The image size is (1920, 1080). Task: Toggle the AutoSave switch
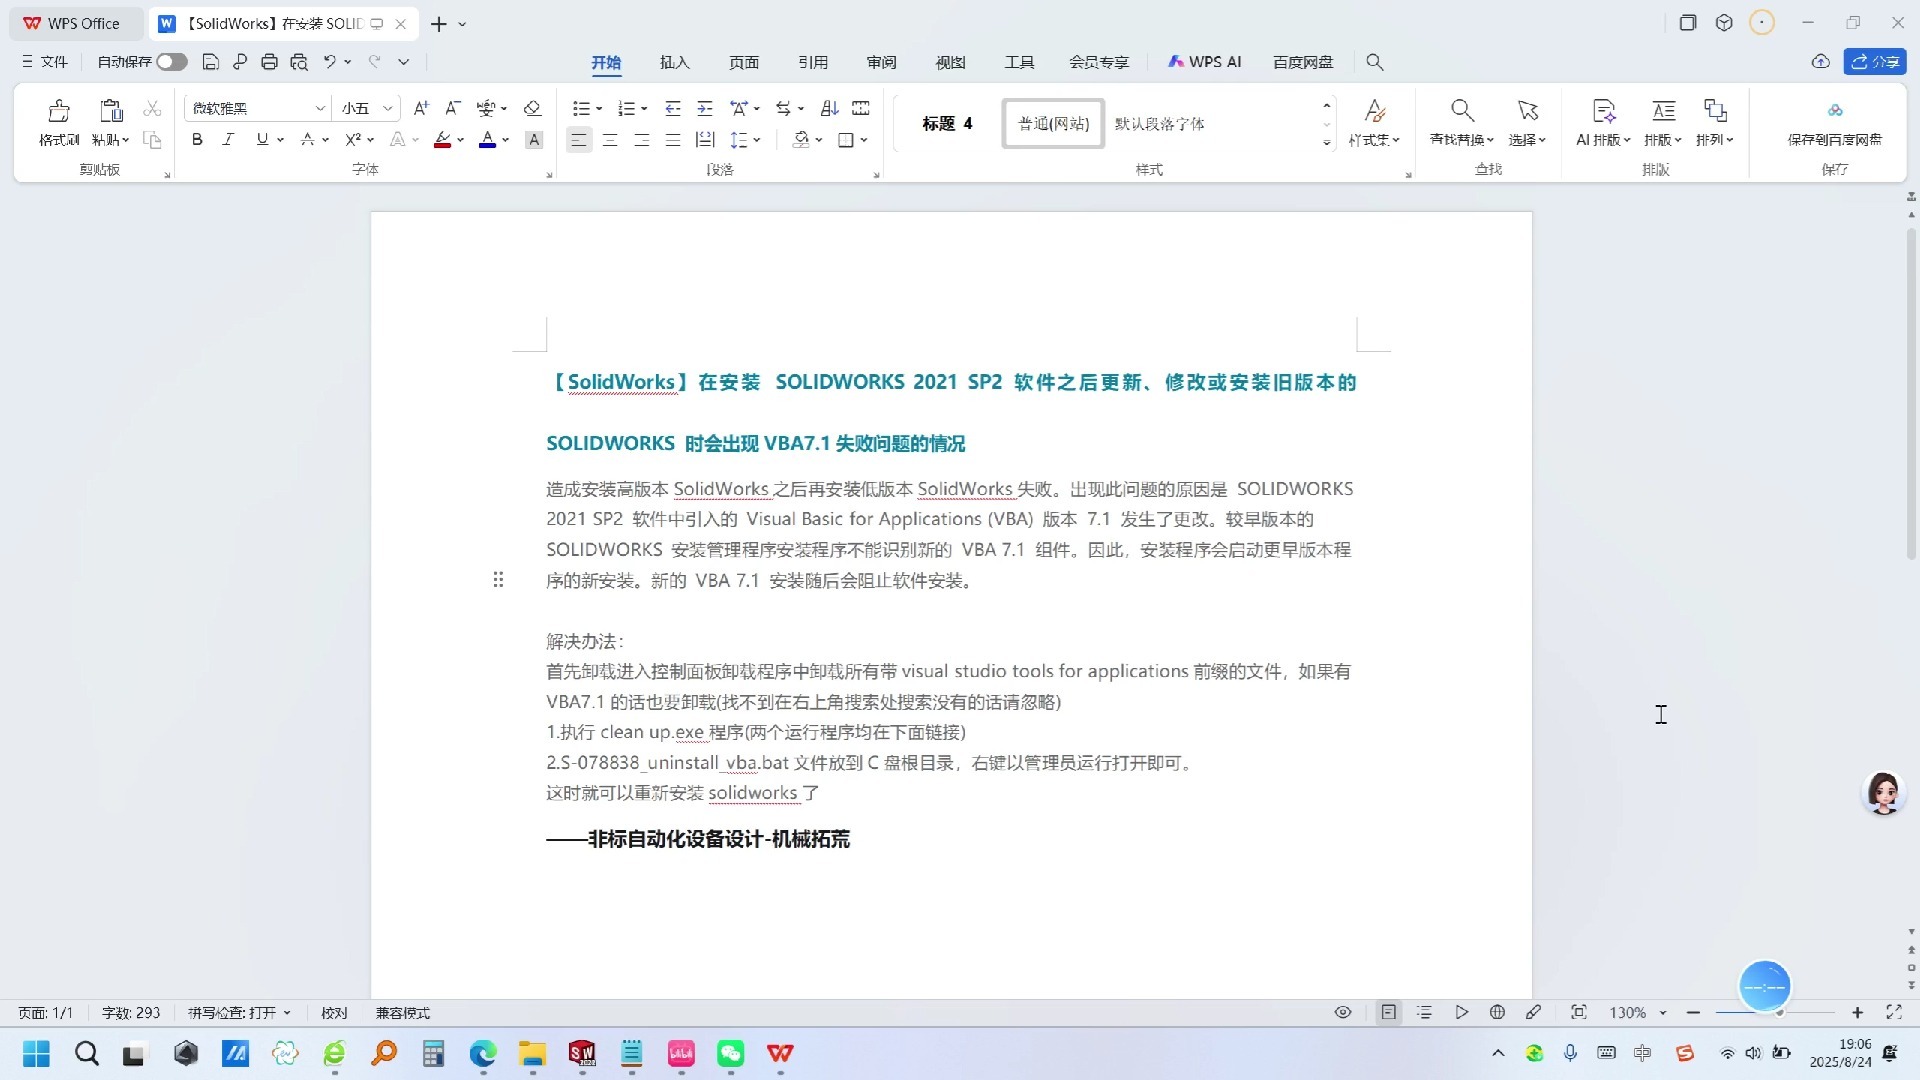(x=172, y=62)
